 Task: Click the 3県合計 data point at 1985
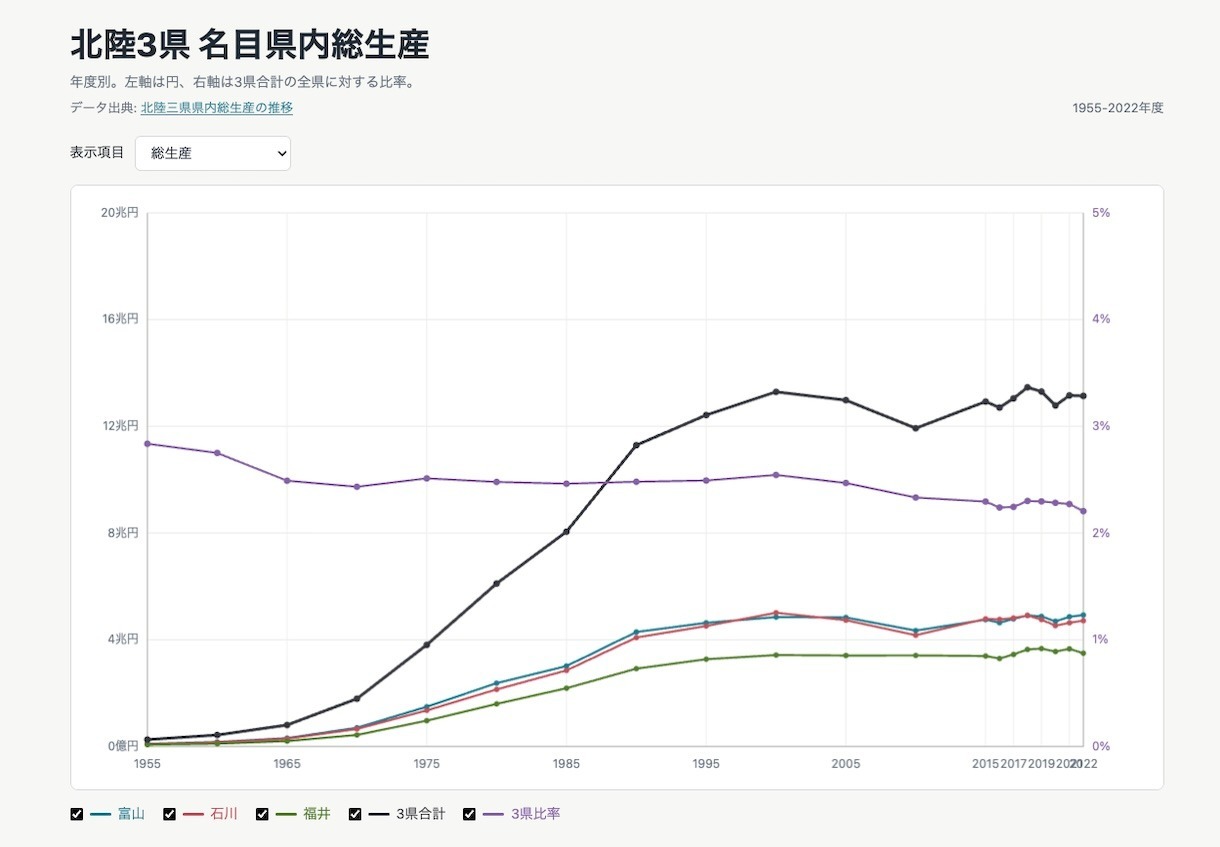tap(566, 532)
